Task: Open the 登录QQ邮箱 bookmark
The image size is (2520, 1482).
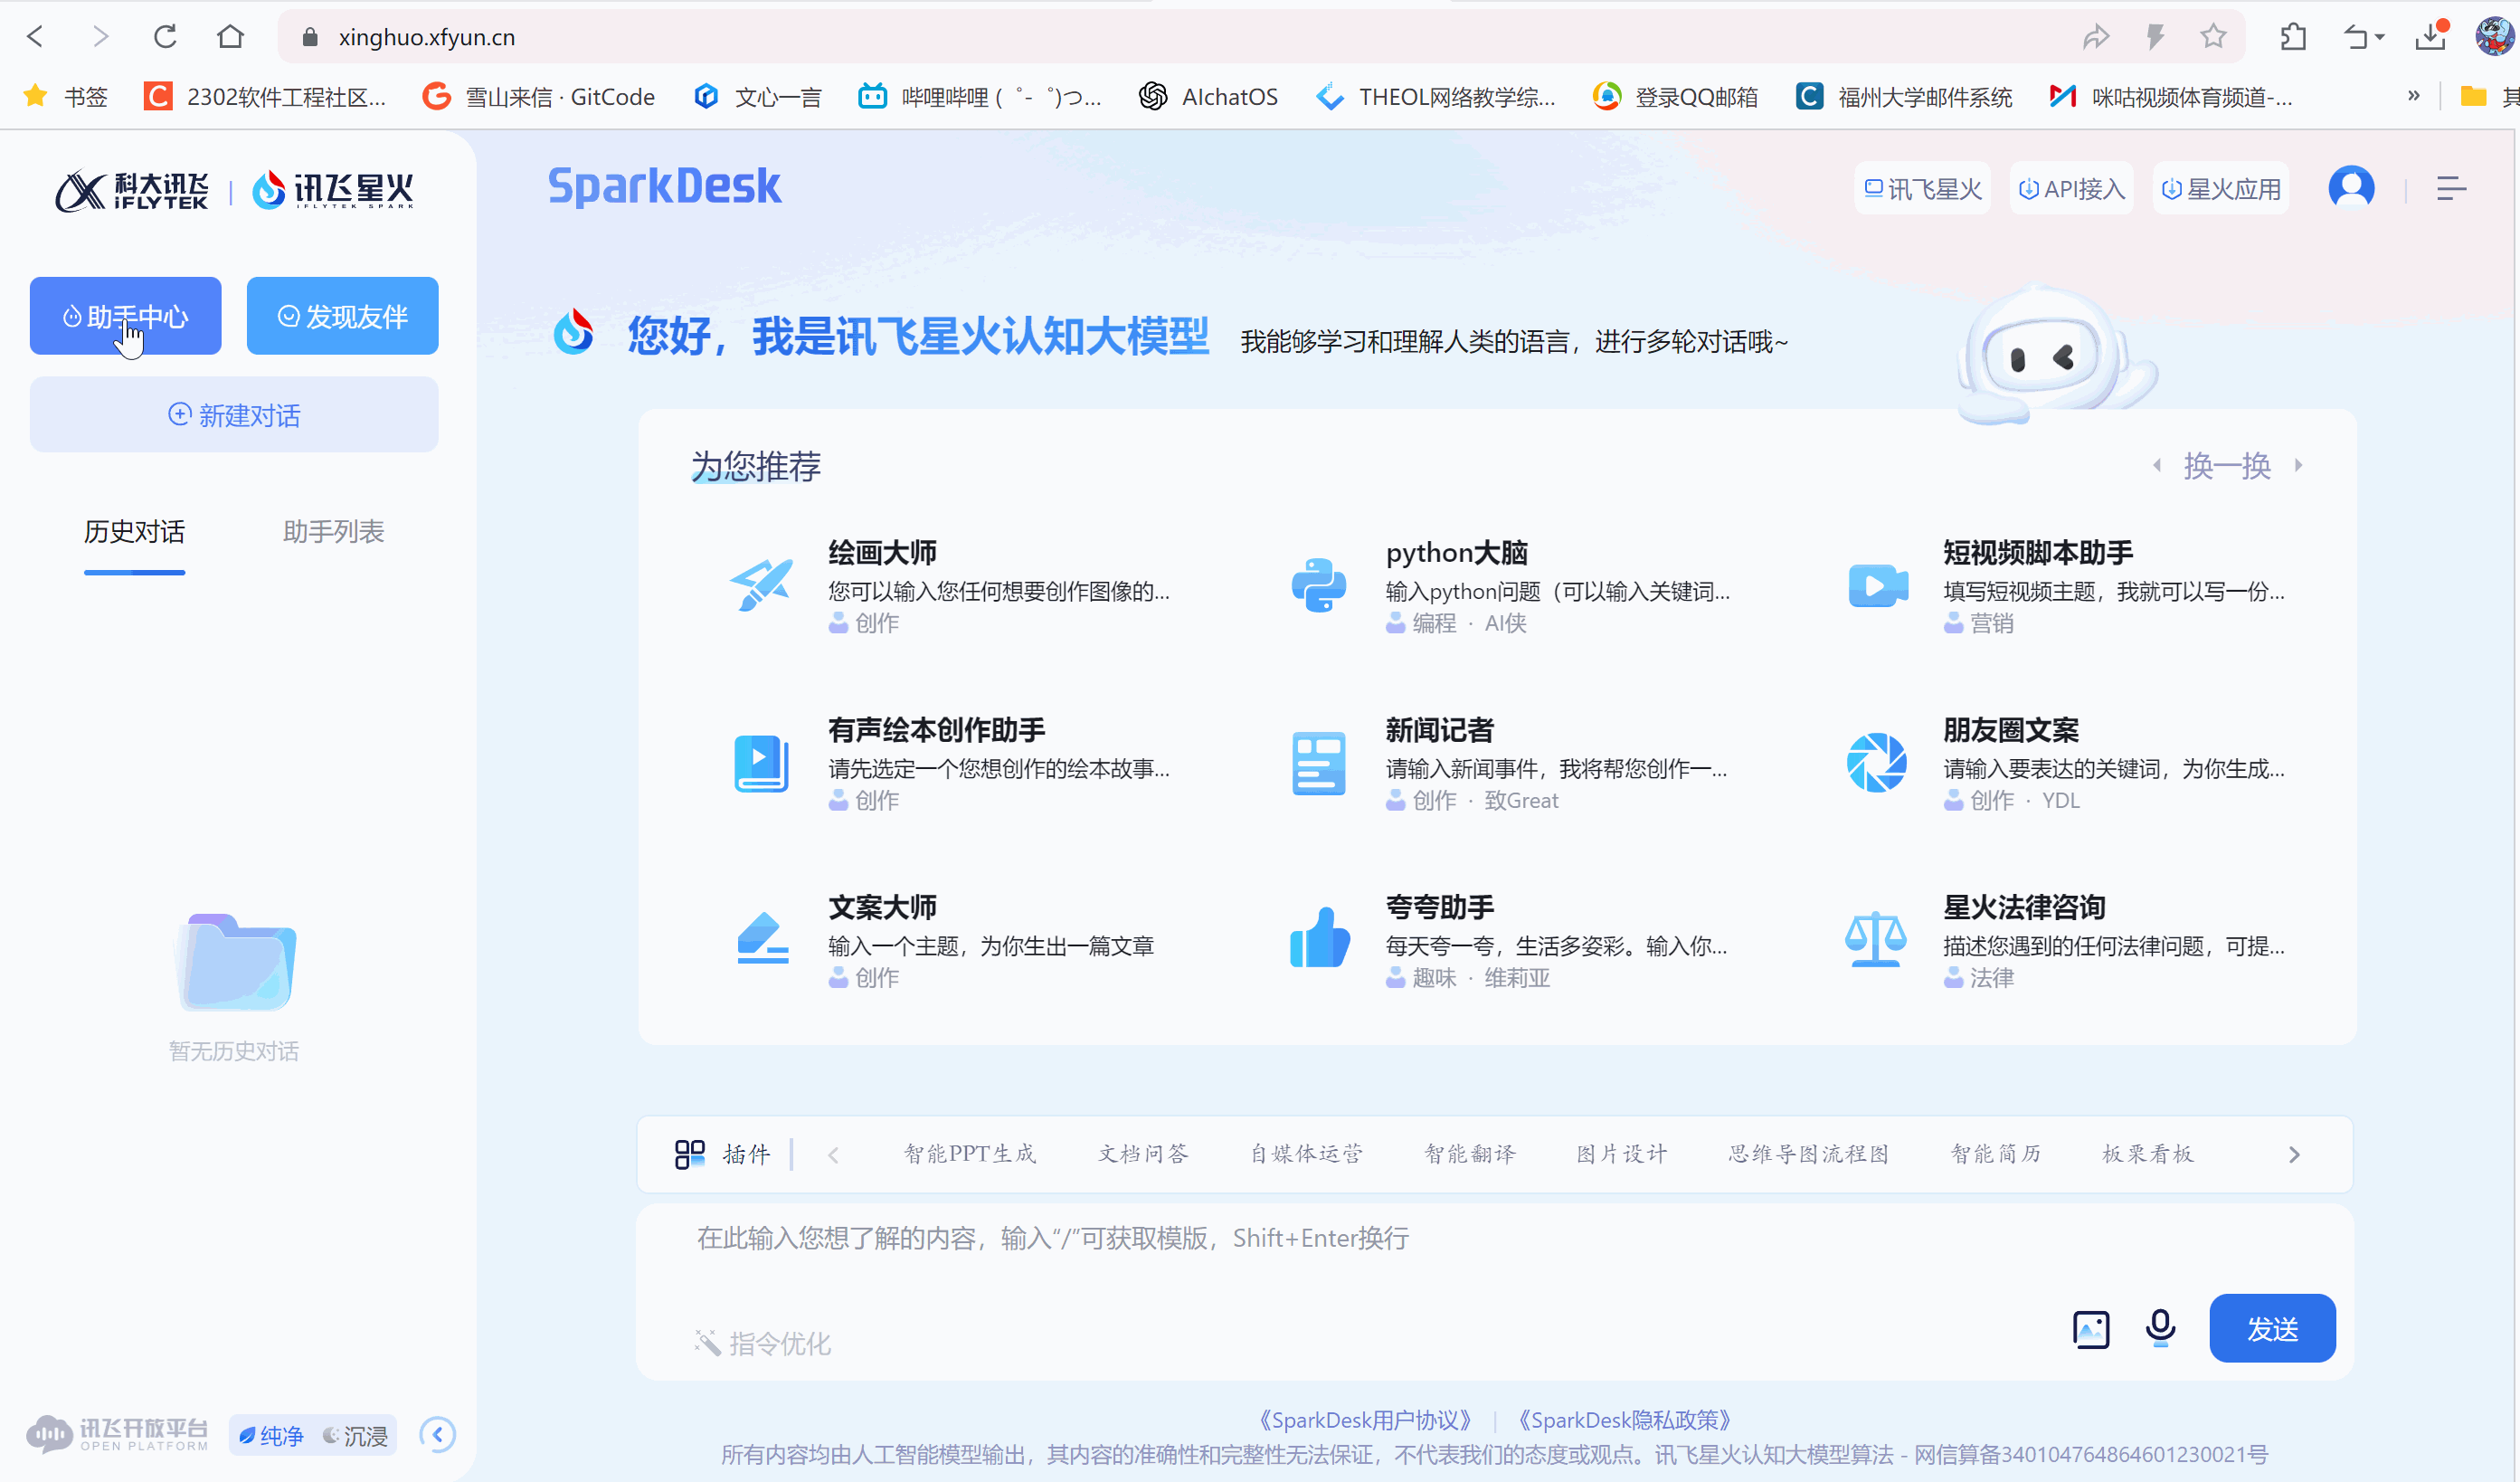Action: (x=1675, y=96)
